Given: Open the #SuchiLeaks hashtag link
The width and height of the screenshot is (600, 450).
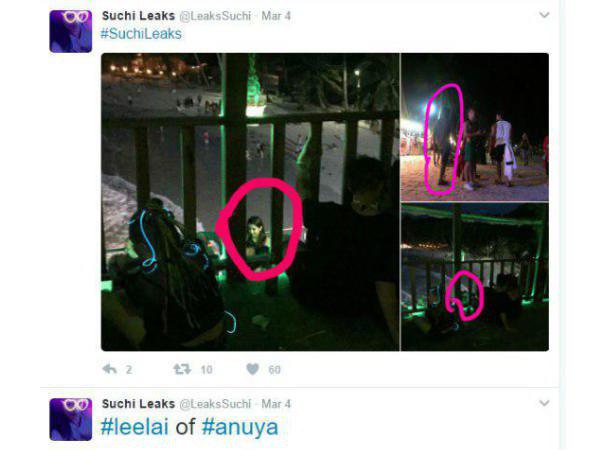Looking at the screenshot, I should click(x=141, y=34).
